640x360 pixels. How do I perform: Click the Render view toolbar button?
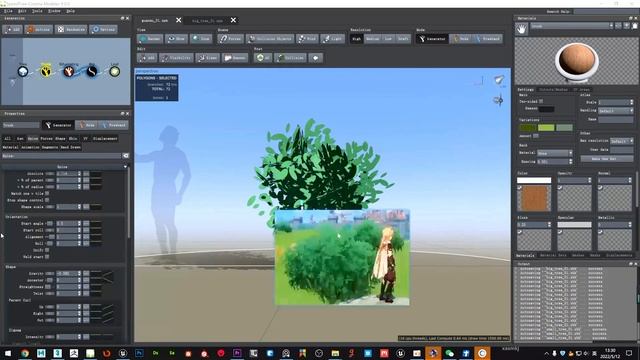tap(150, 39)
